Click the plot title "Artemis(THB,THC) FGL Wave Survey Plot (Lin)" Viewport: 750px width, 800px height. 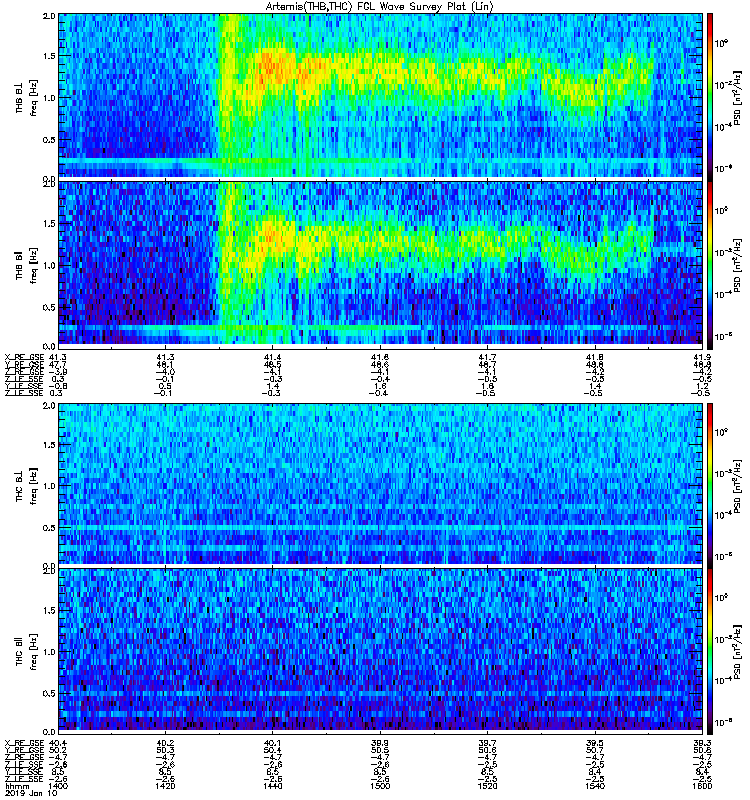tap(380, 7)
